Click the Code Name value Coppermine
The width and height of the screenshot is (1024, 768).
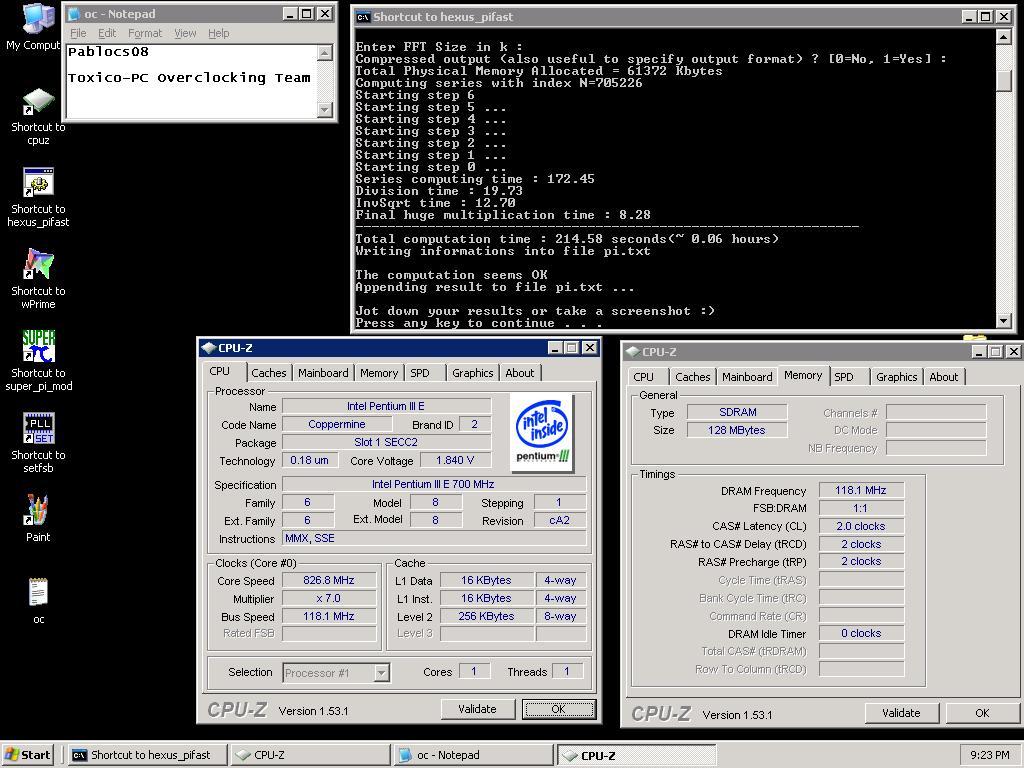click(x=337, y=424)
